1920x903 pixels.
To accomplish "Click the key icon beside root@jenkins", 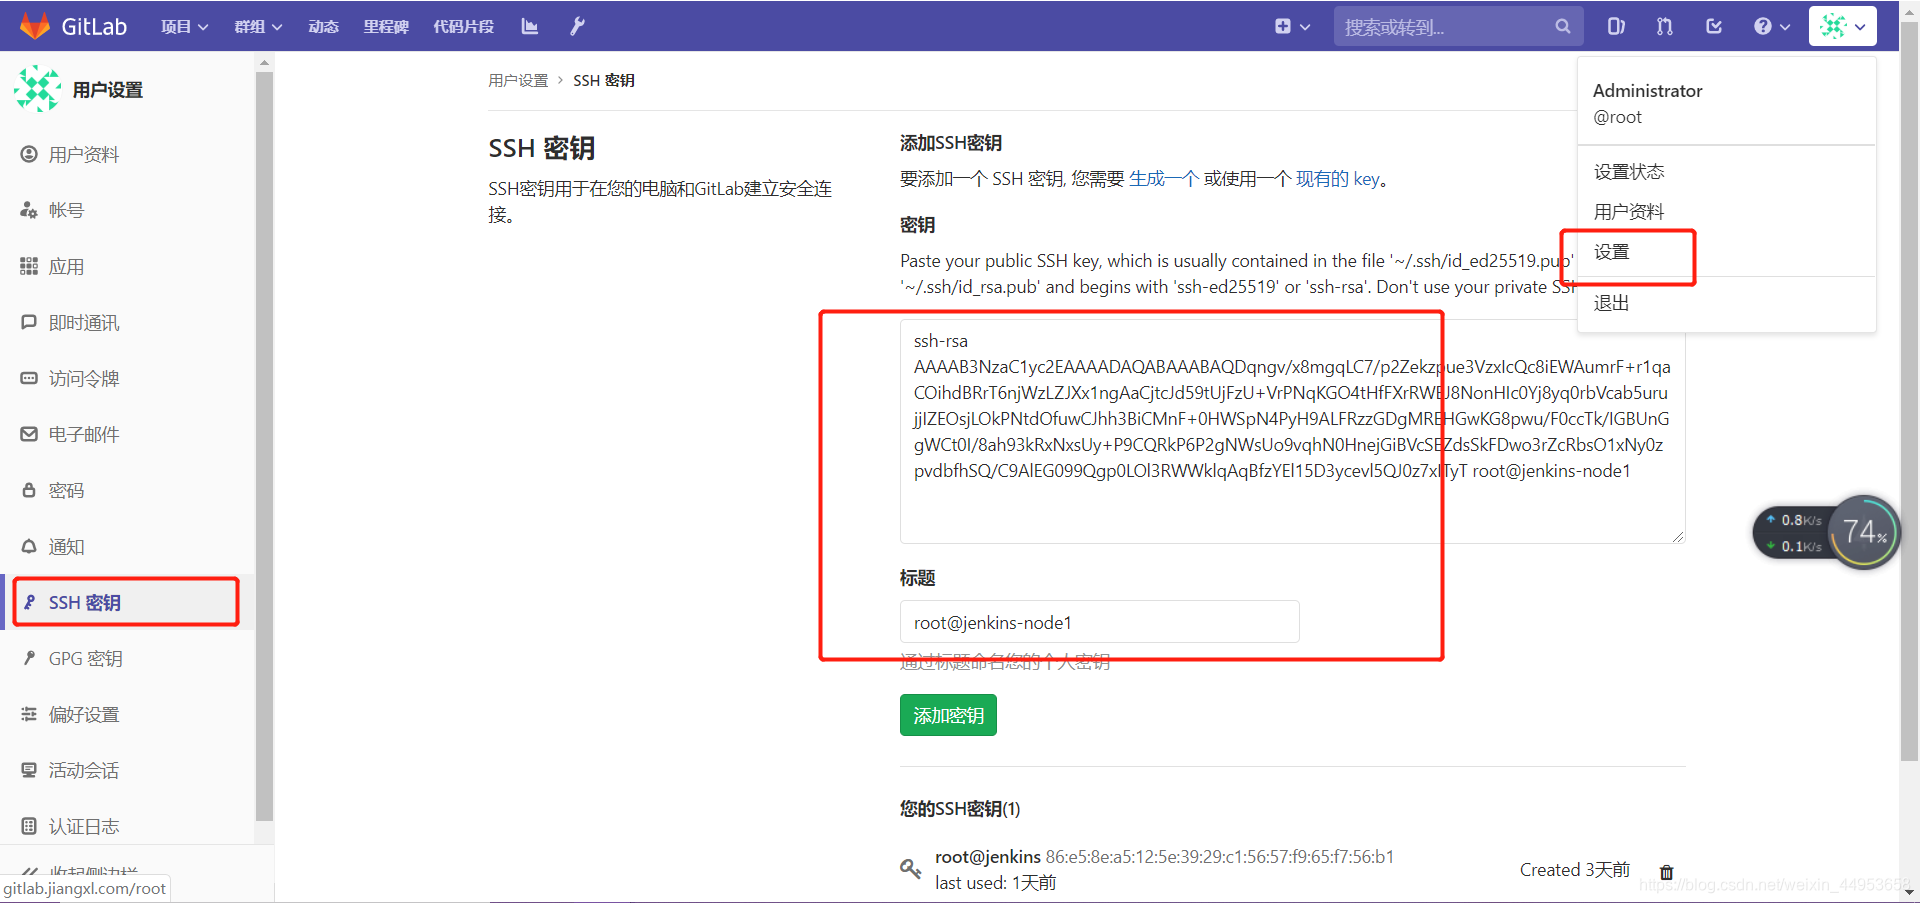I will click(910, 869).
